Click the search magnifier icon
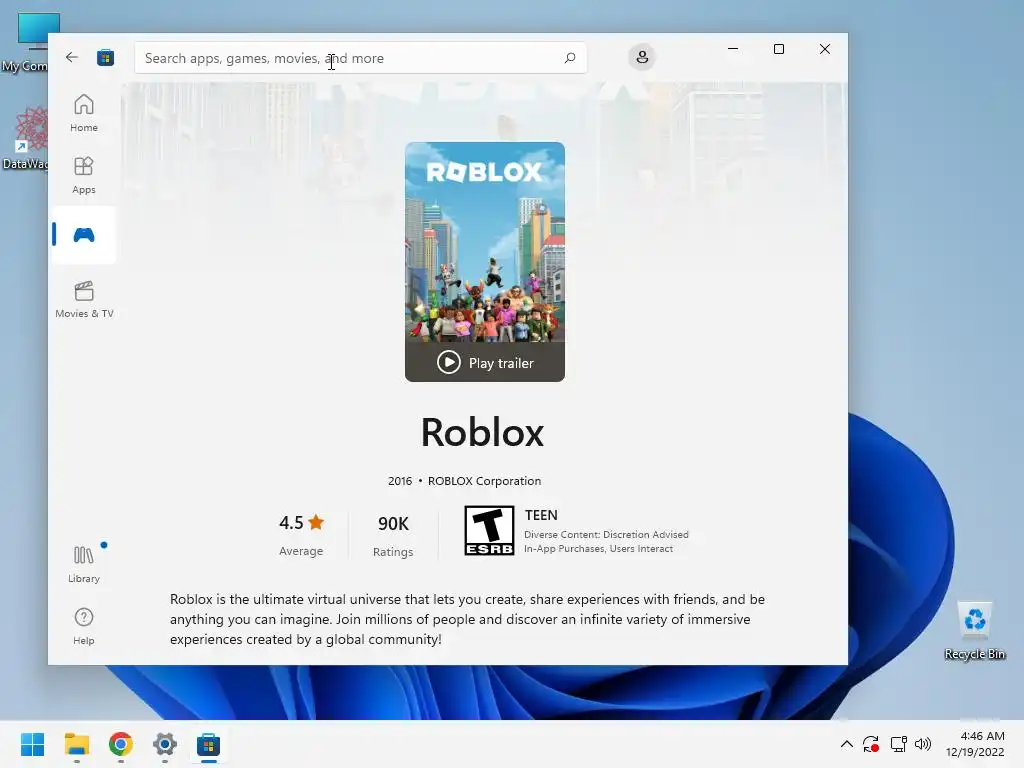 pos(569,58)
